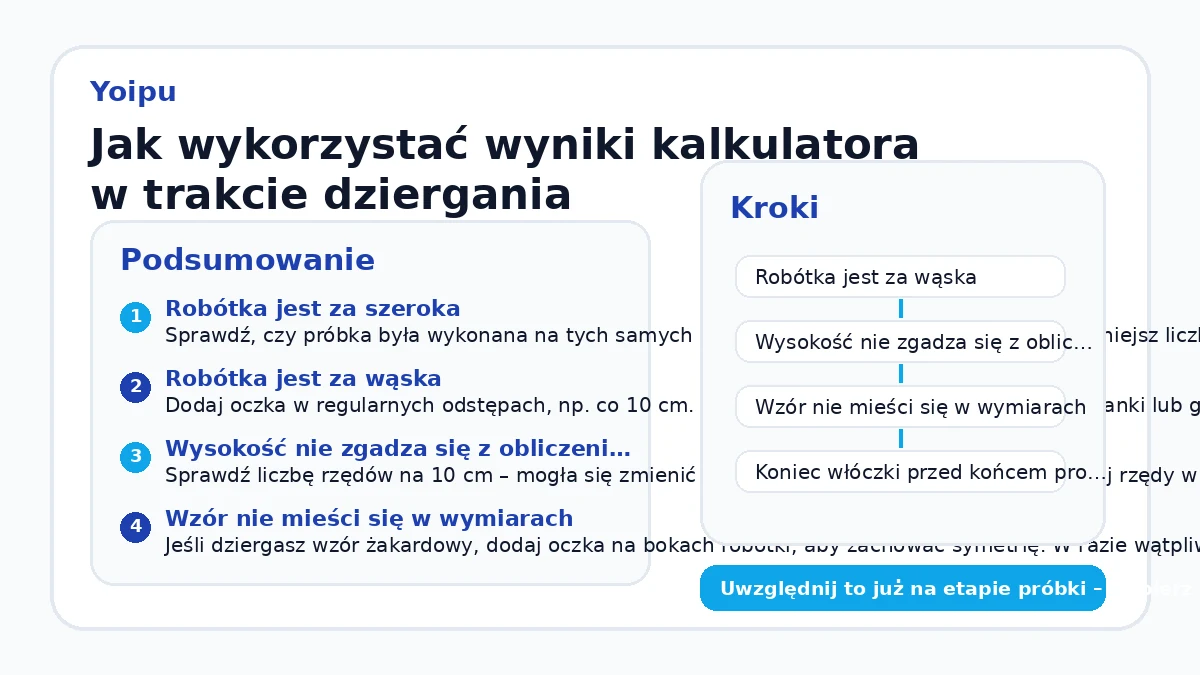1200x675 pixels.
Task: Select the "Koniec włóczki przed końcem pro…" step box
Action: pos(900,472)
